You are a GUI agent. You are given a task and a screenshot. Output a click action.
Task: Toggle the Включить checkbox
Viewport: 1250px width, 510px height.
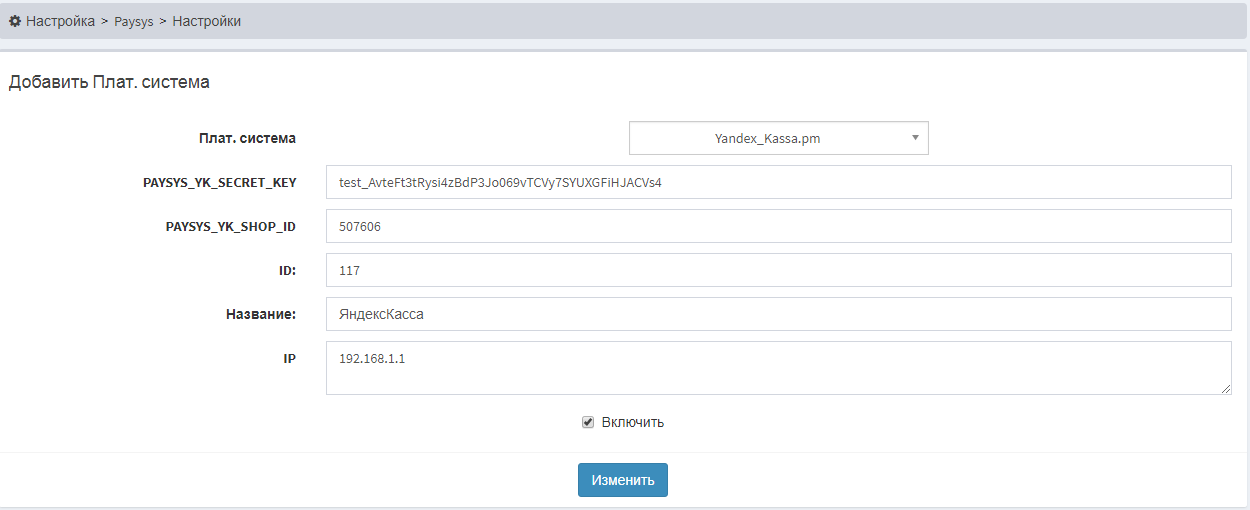click(x=588, y=422)
